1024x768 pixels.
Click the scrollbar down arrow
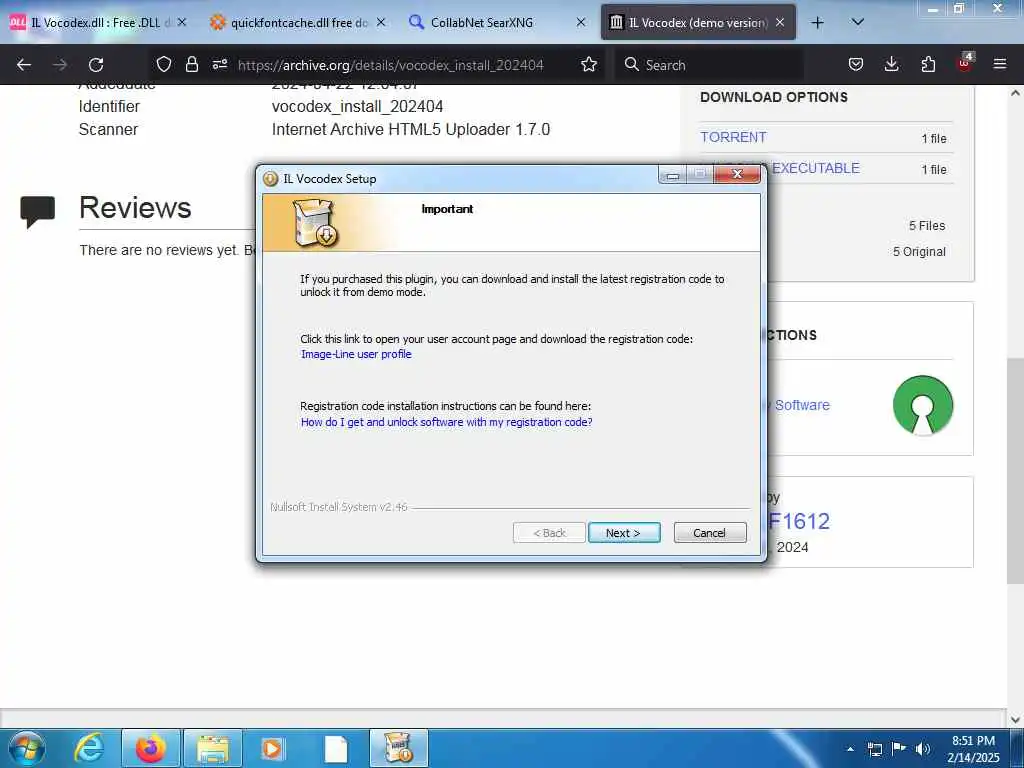(1015, 720)
